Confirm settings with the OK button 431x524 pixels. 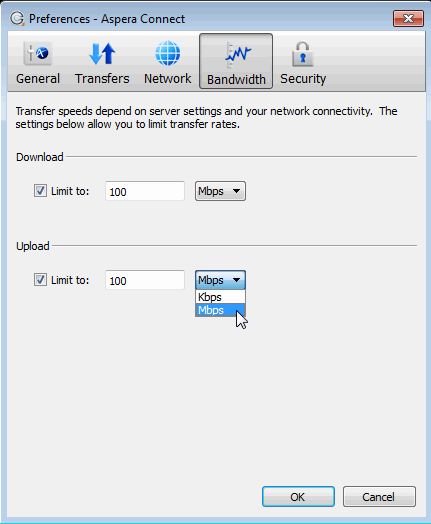click(x=298, y=497)
